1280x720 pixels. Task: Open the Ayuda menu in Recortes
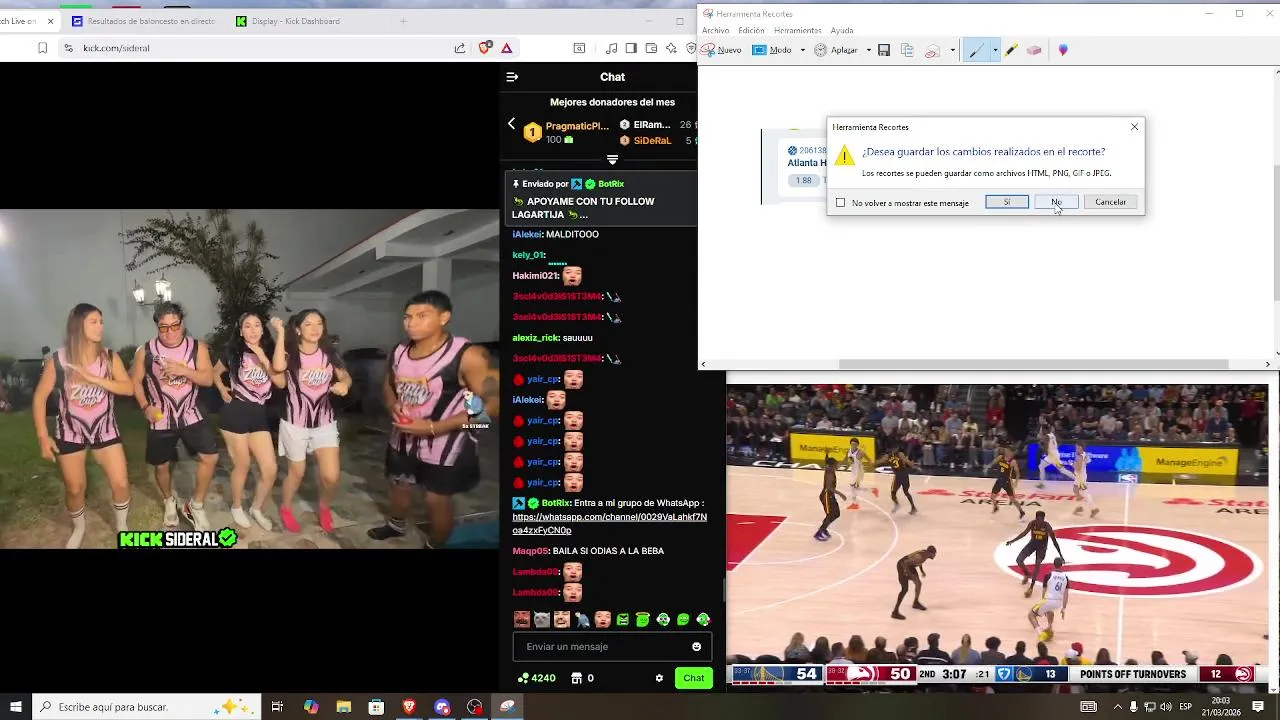tap(842, 30)
